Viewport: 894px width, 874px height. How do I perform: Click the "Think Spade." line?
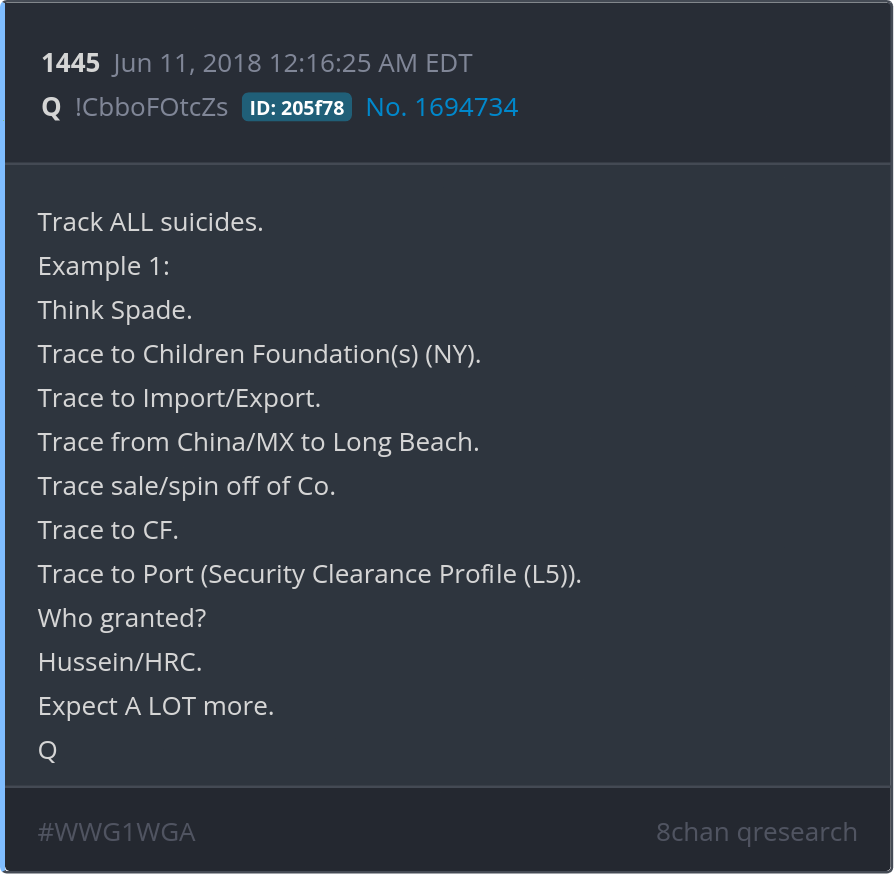[x=115, y=310]
